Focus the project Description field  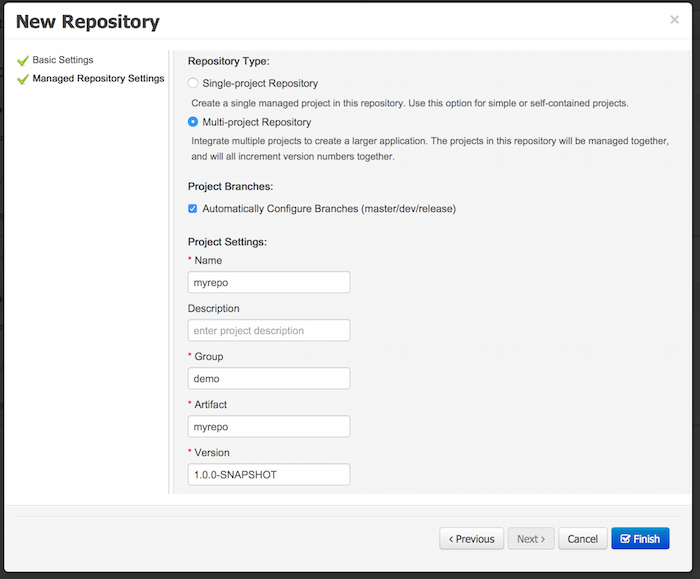tap(269, 331)
